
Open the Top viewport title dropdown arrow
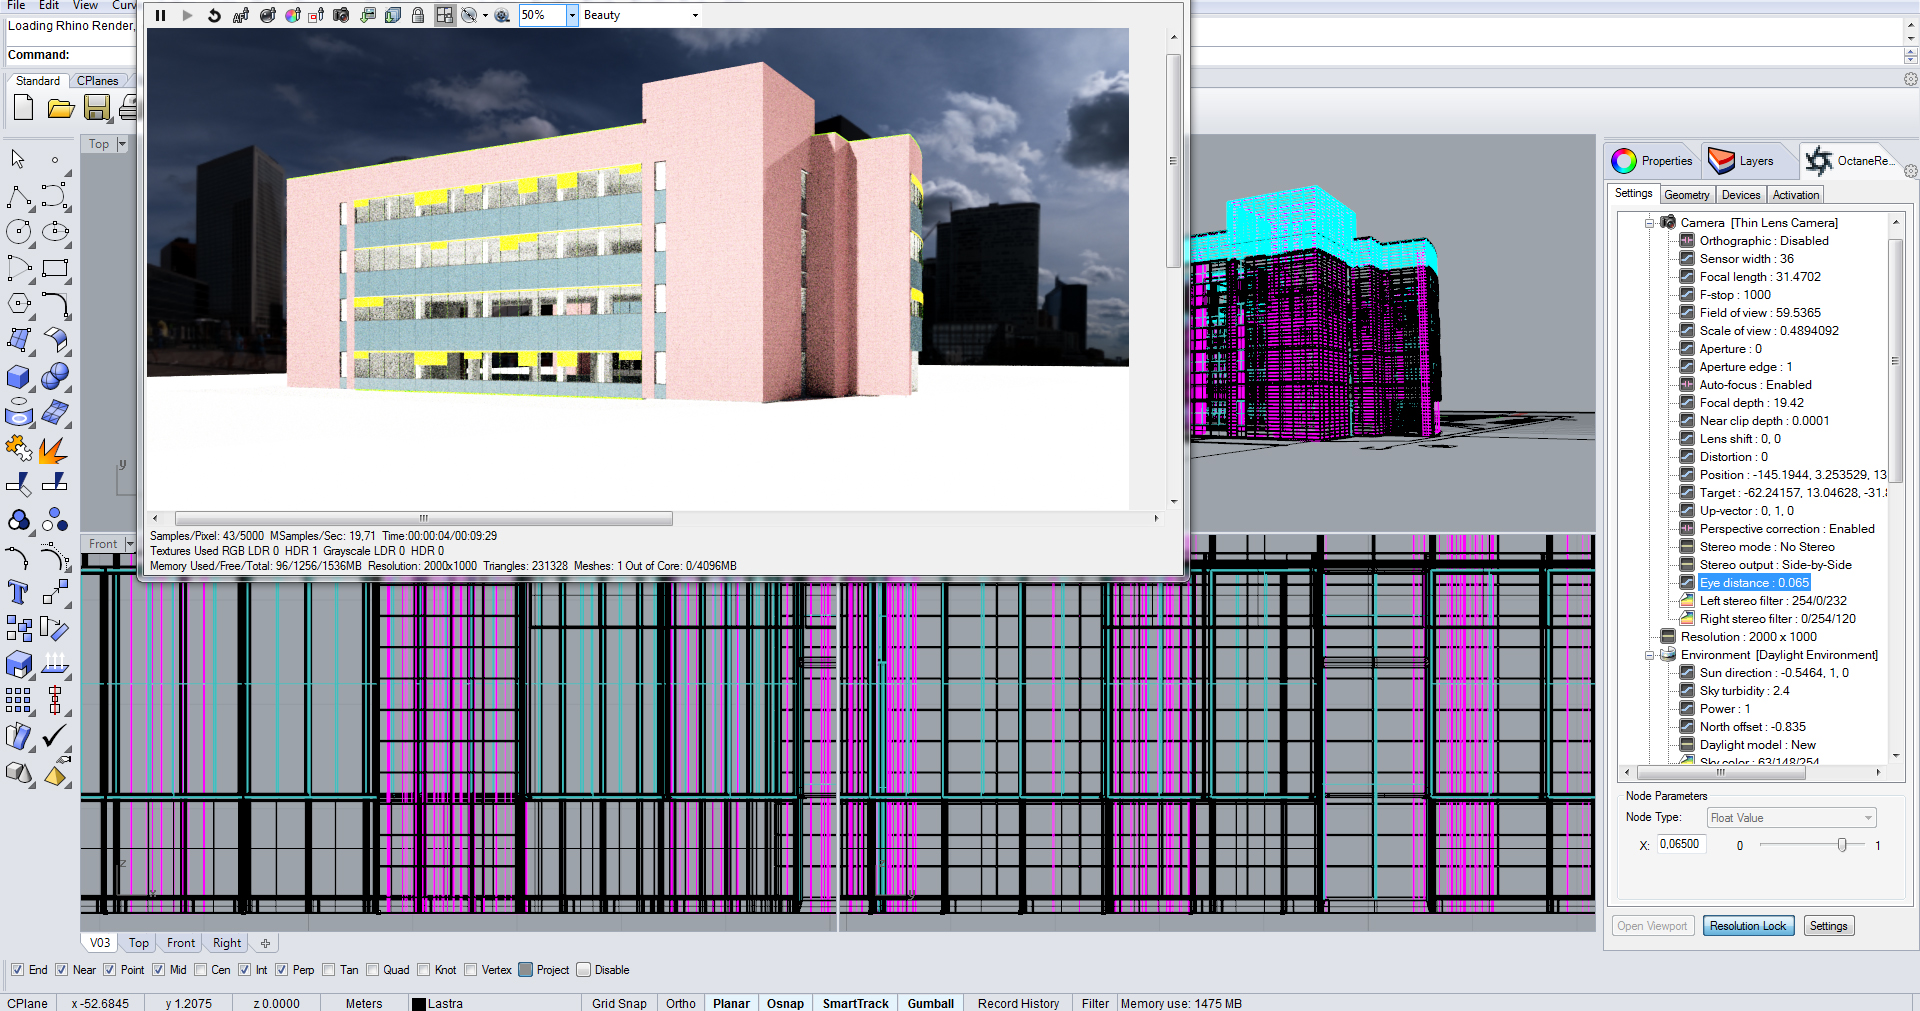pos(122,144)
